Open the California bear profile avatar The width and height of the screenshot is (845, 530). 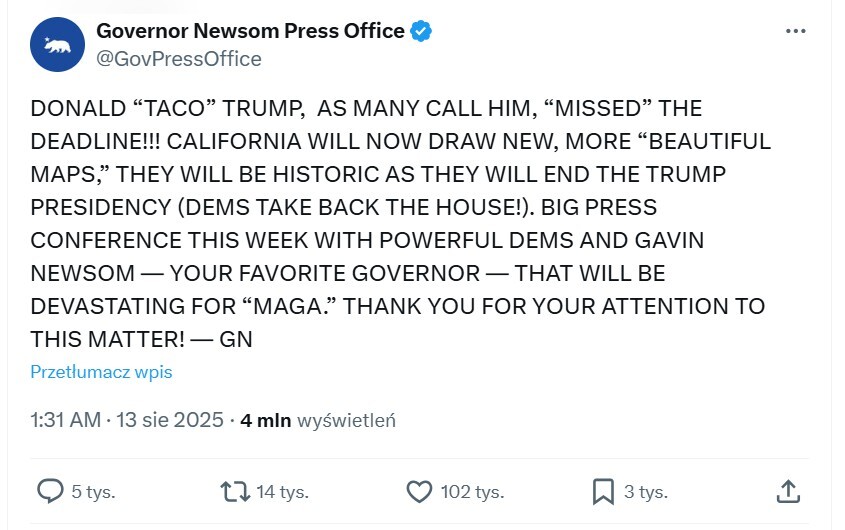click(x=57, y=45)
